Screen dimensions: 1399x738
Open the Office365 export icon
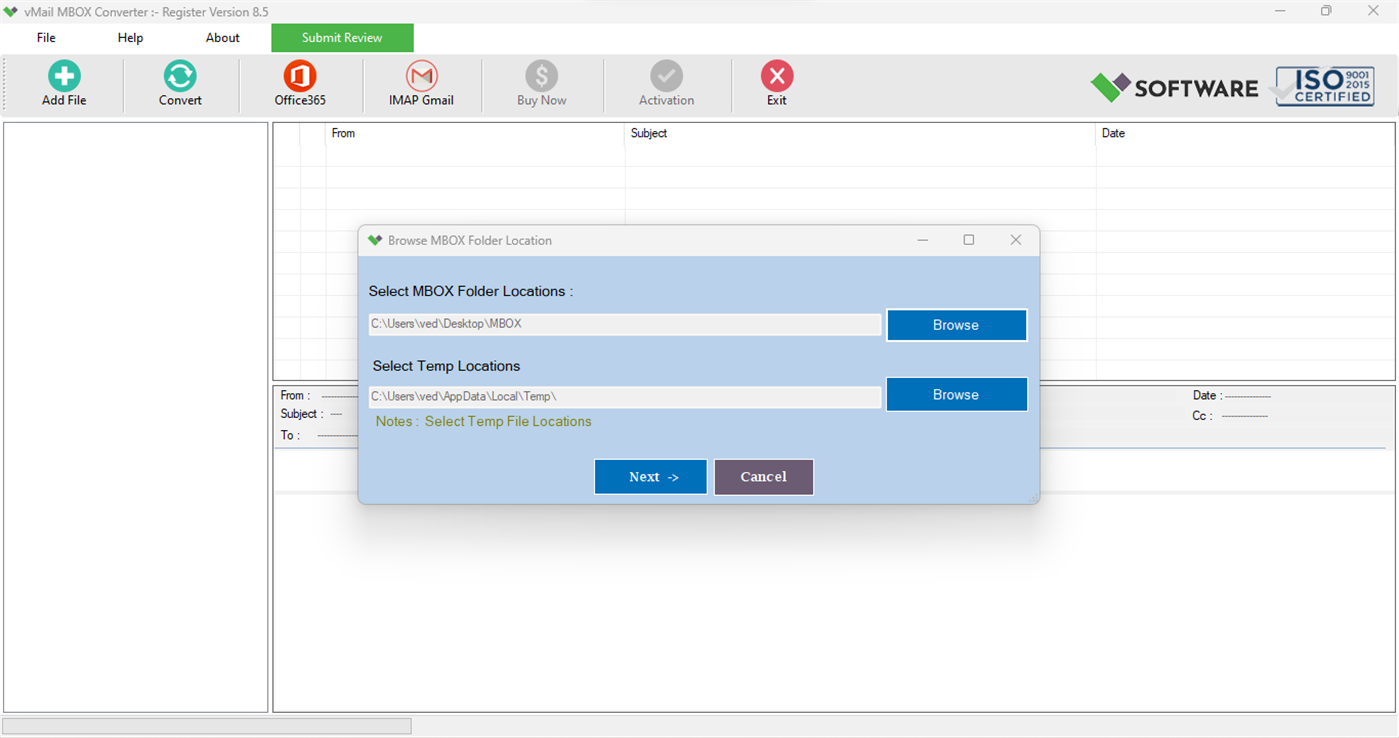(299, 82)
